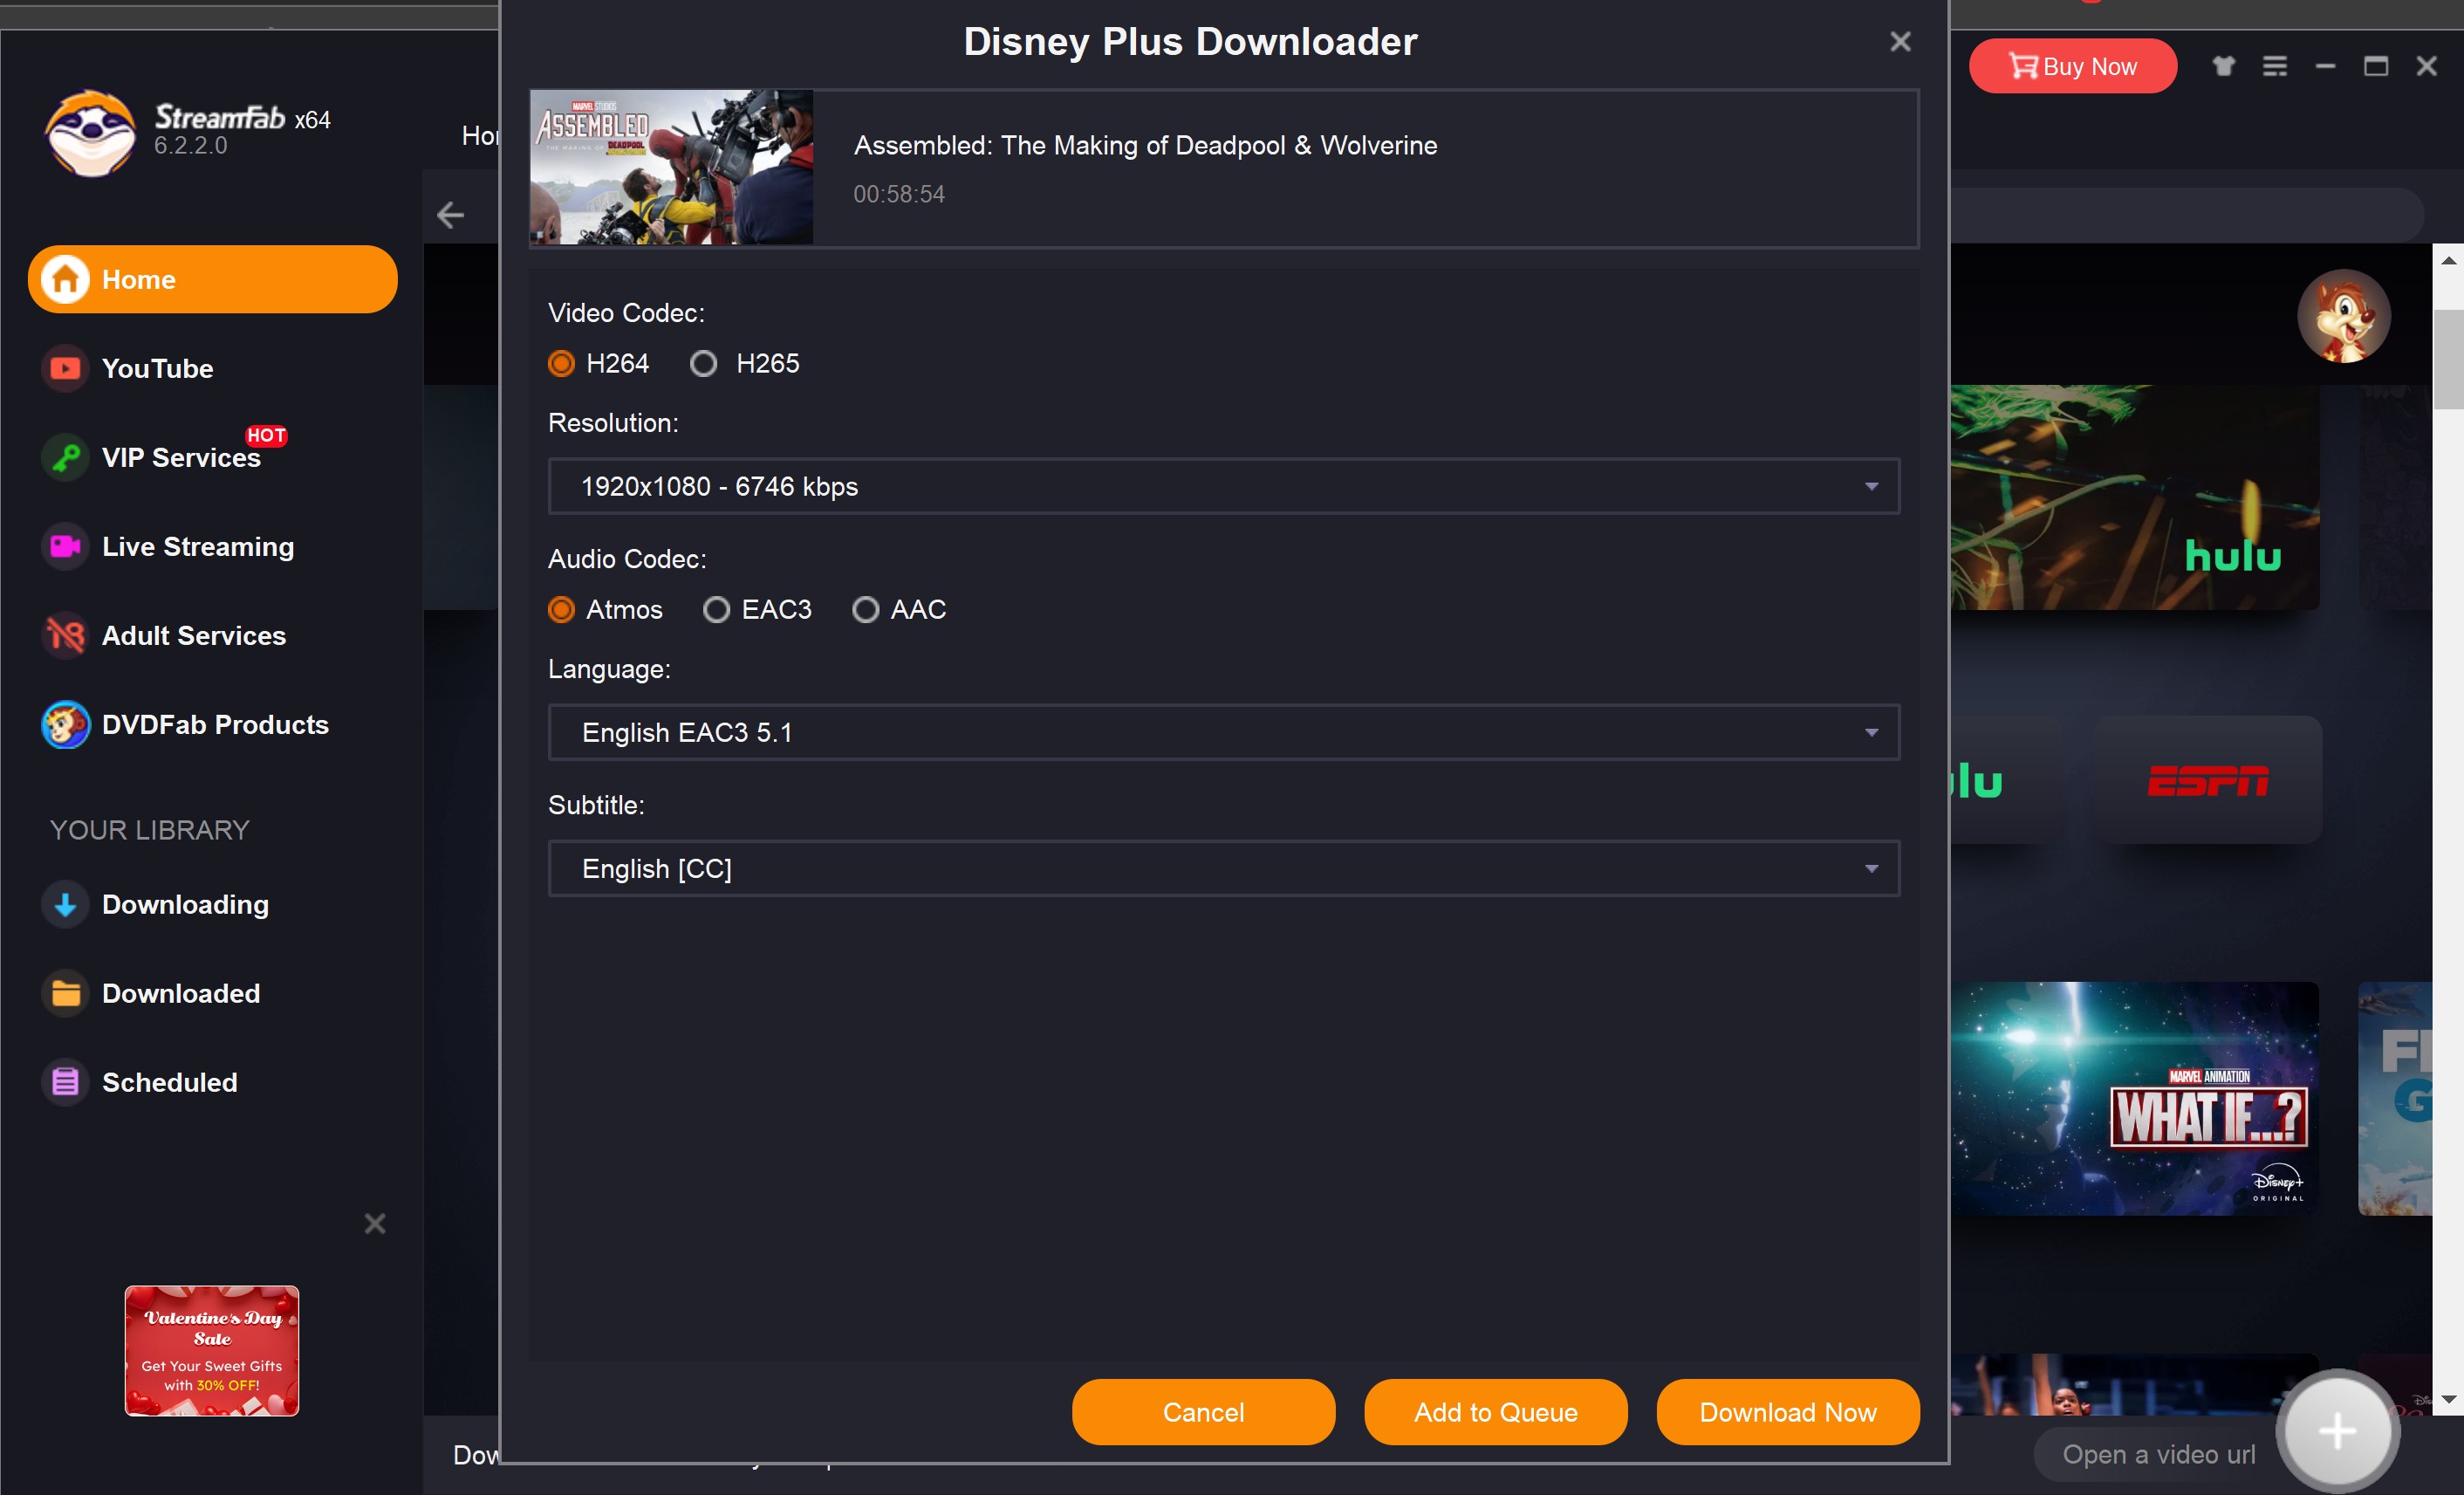Click the Resolution dropdown arrow
The image size is (2464, 1495).
[1871, 487]
